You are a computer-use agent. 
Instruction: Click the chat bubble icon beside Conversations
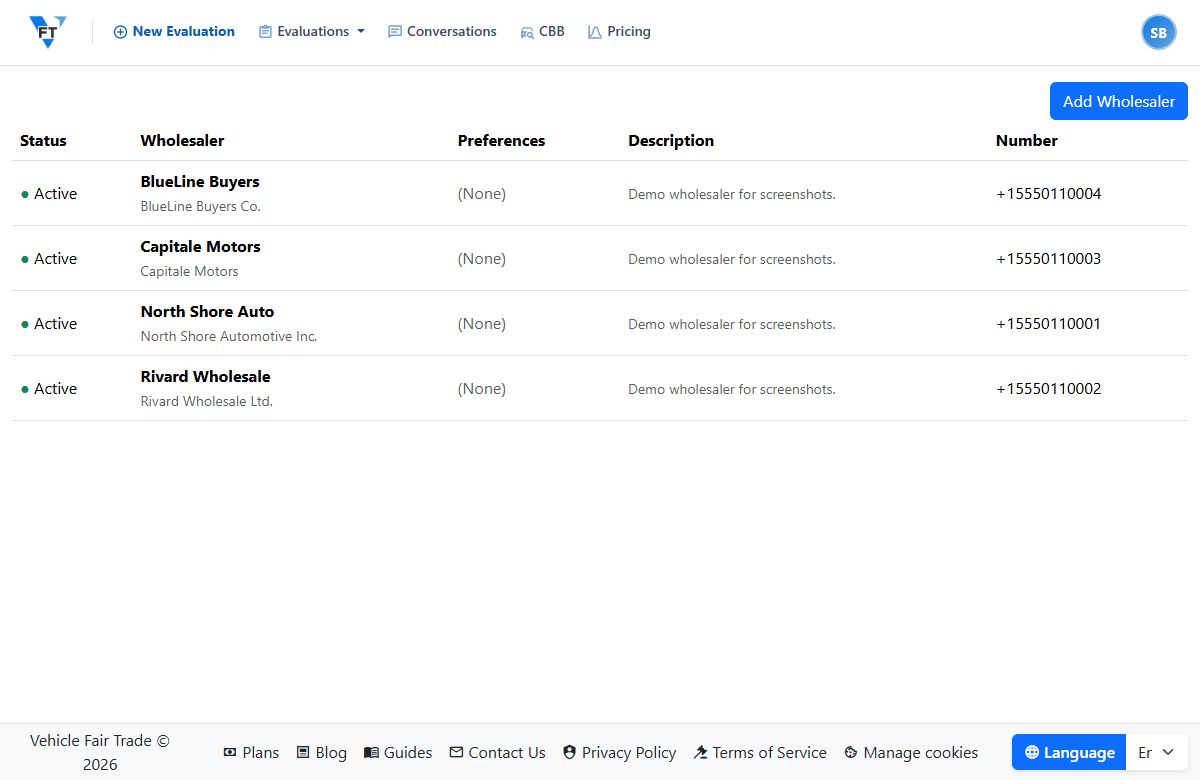394,32
